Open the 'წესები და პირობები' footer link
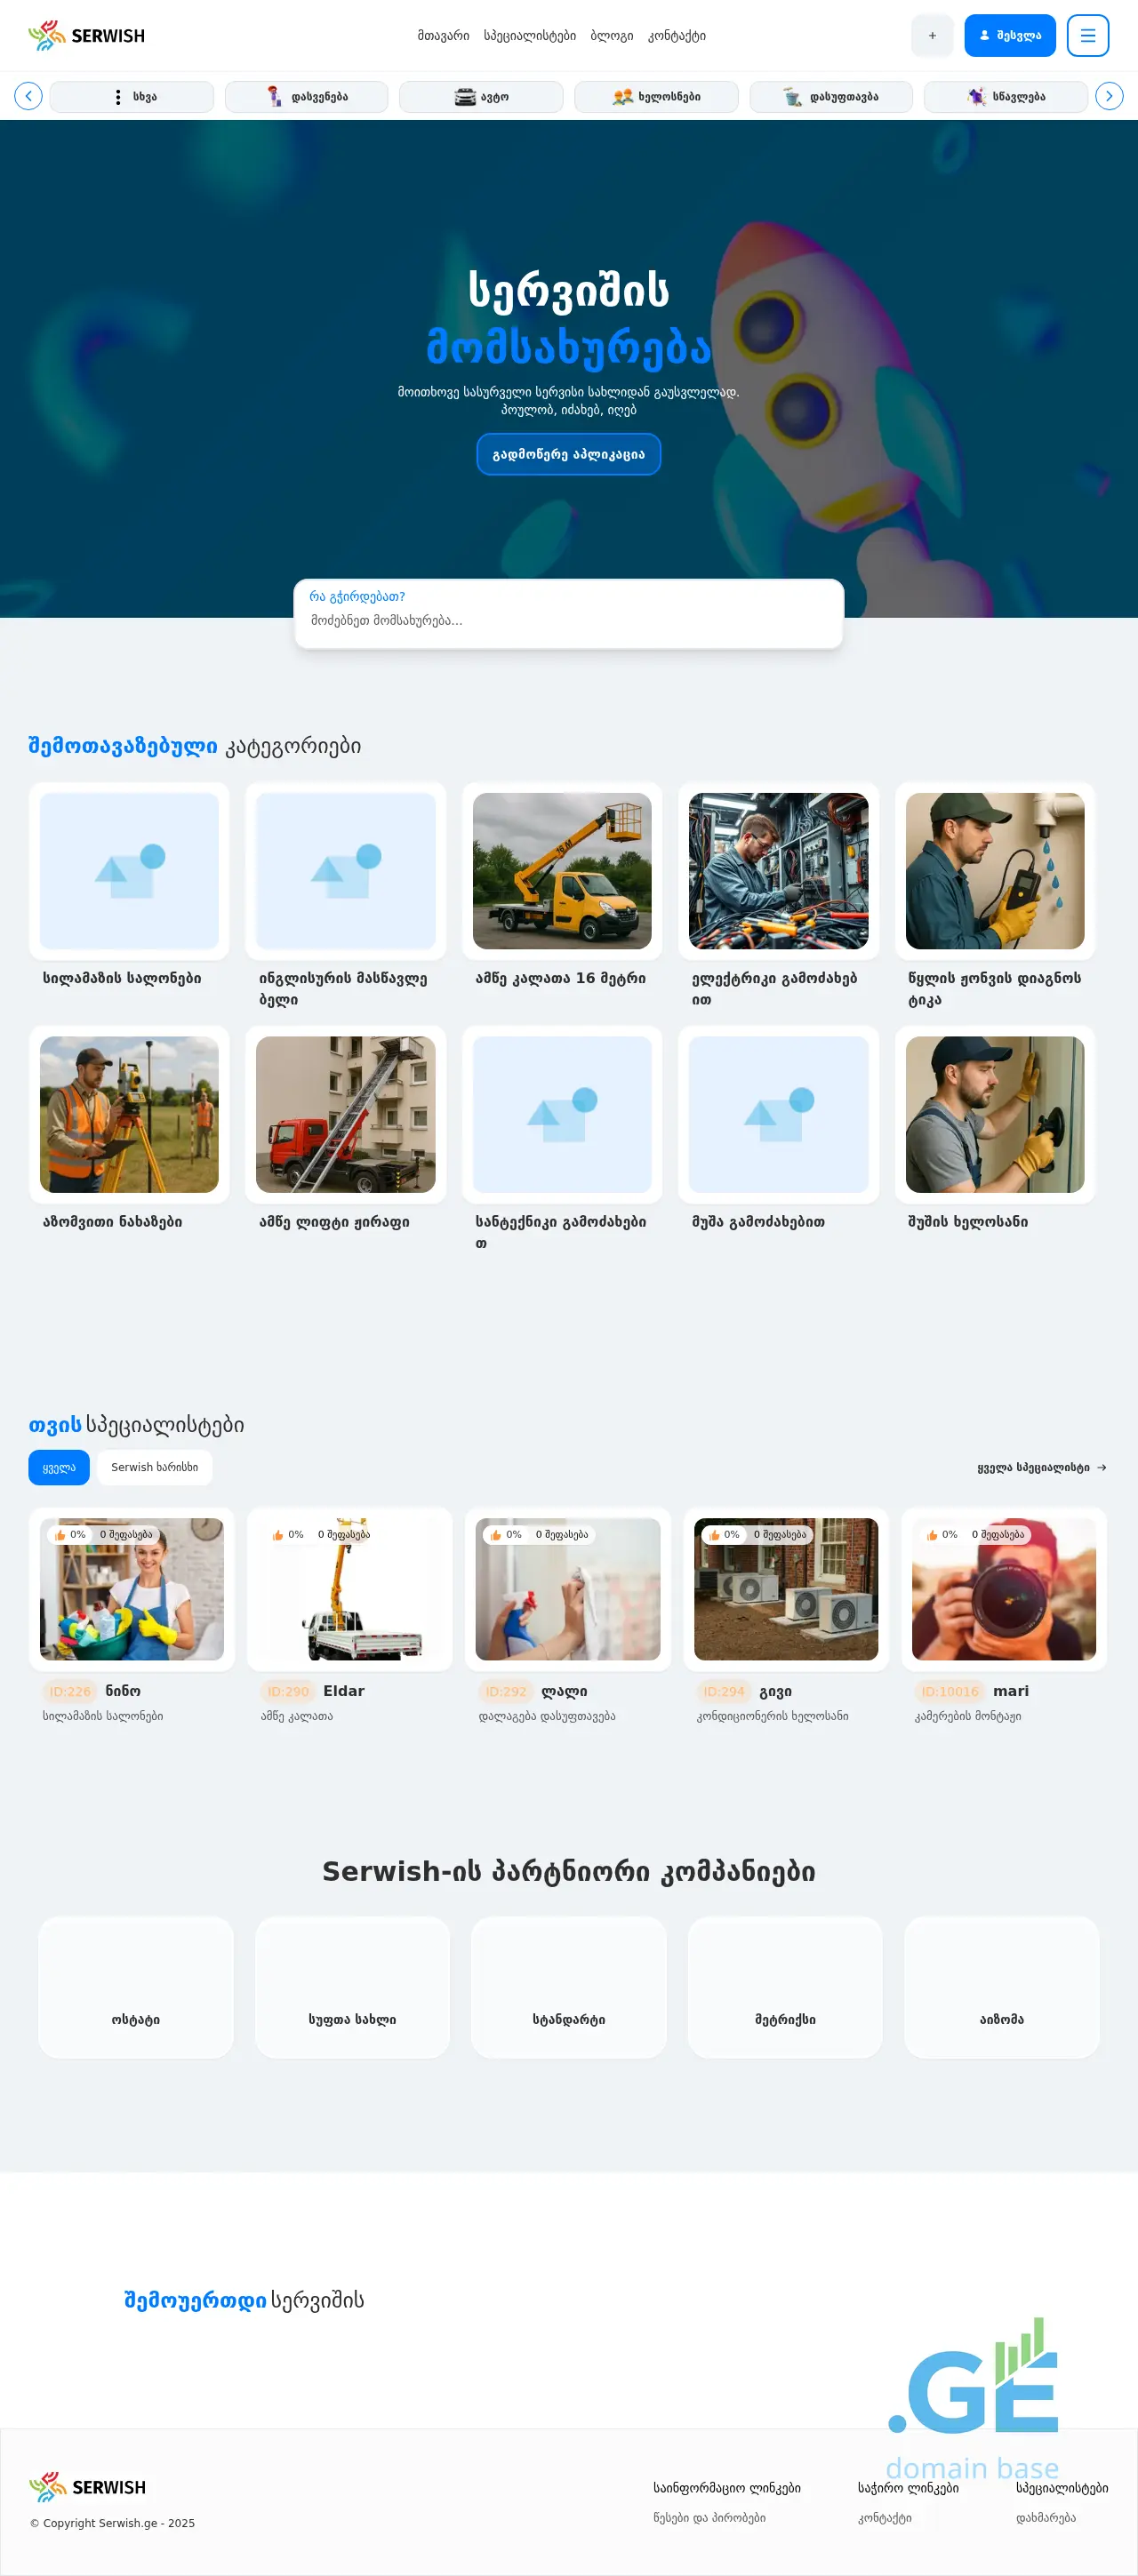 709,2517
